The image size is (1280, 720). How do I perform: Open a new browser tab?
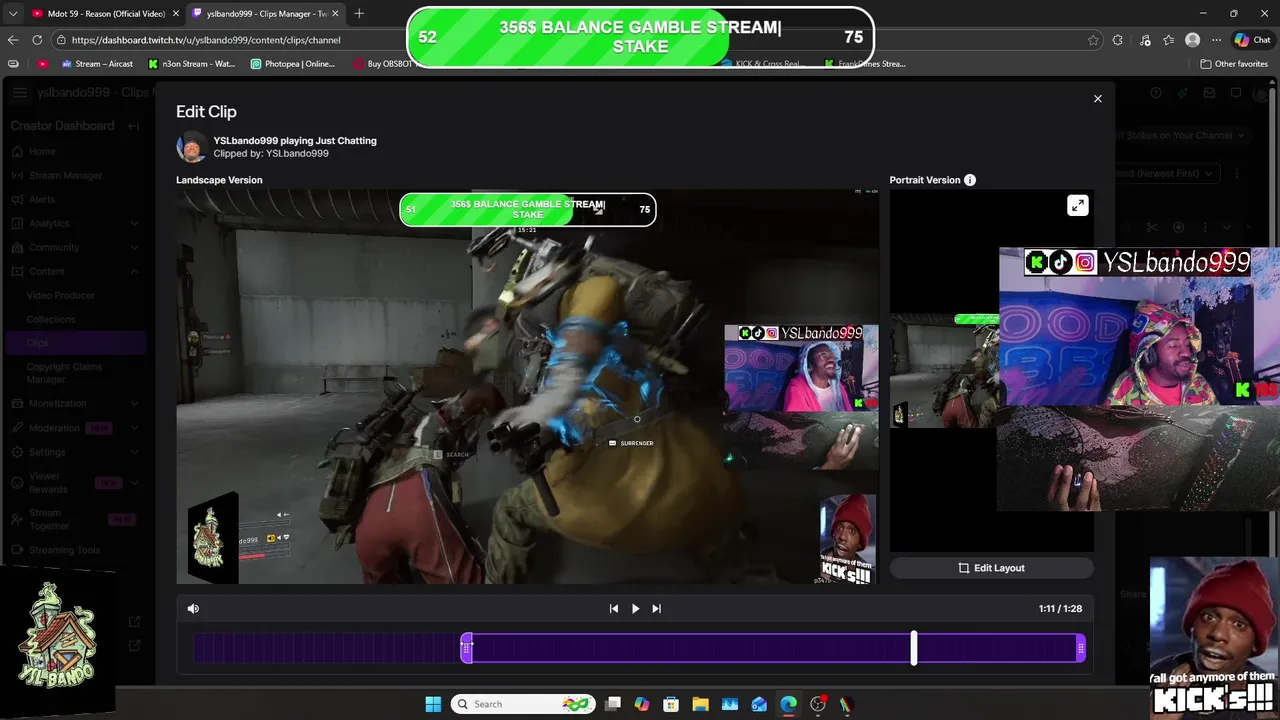[x=359, y=14]
